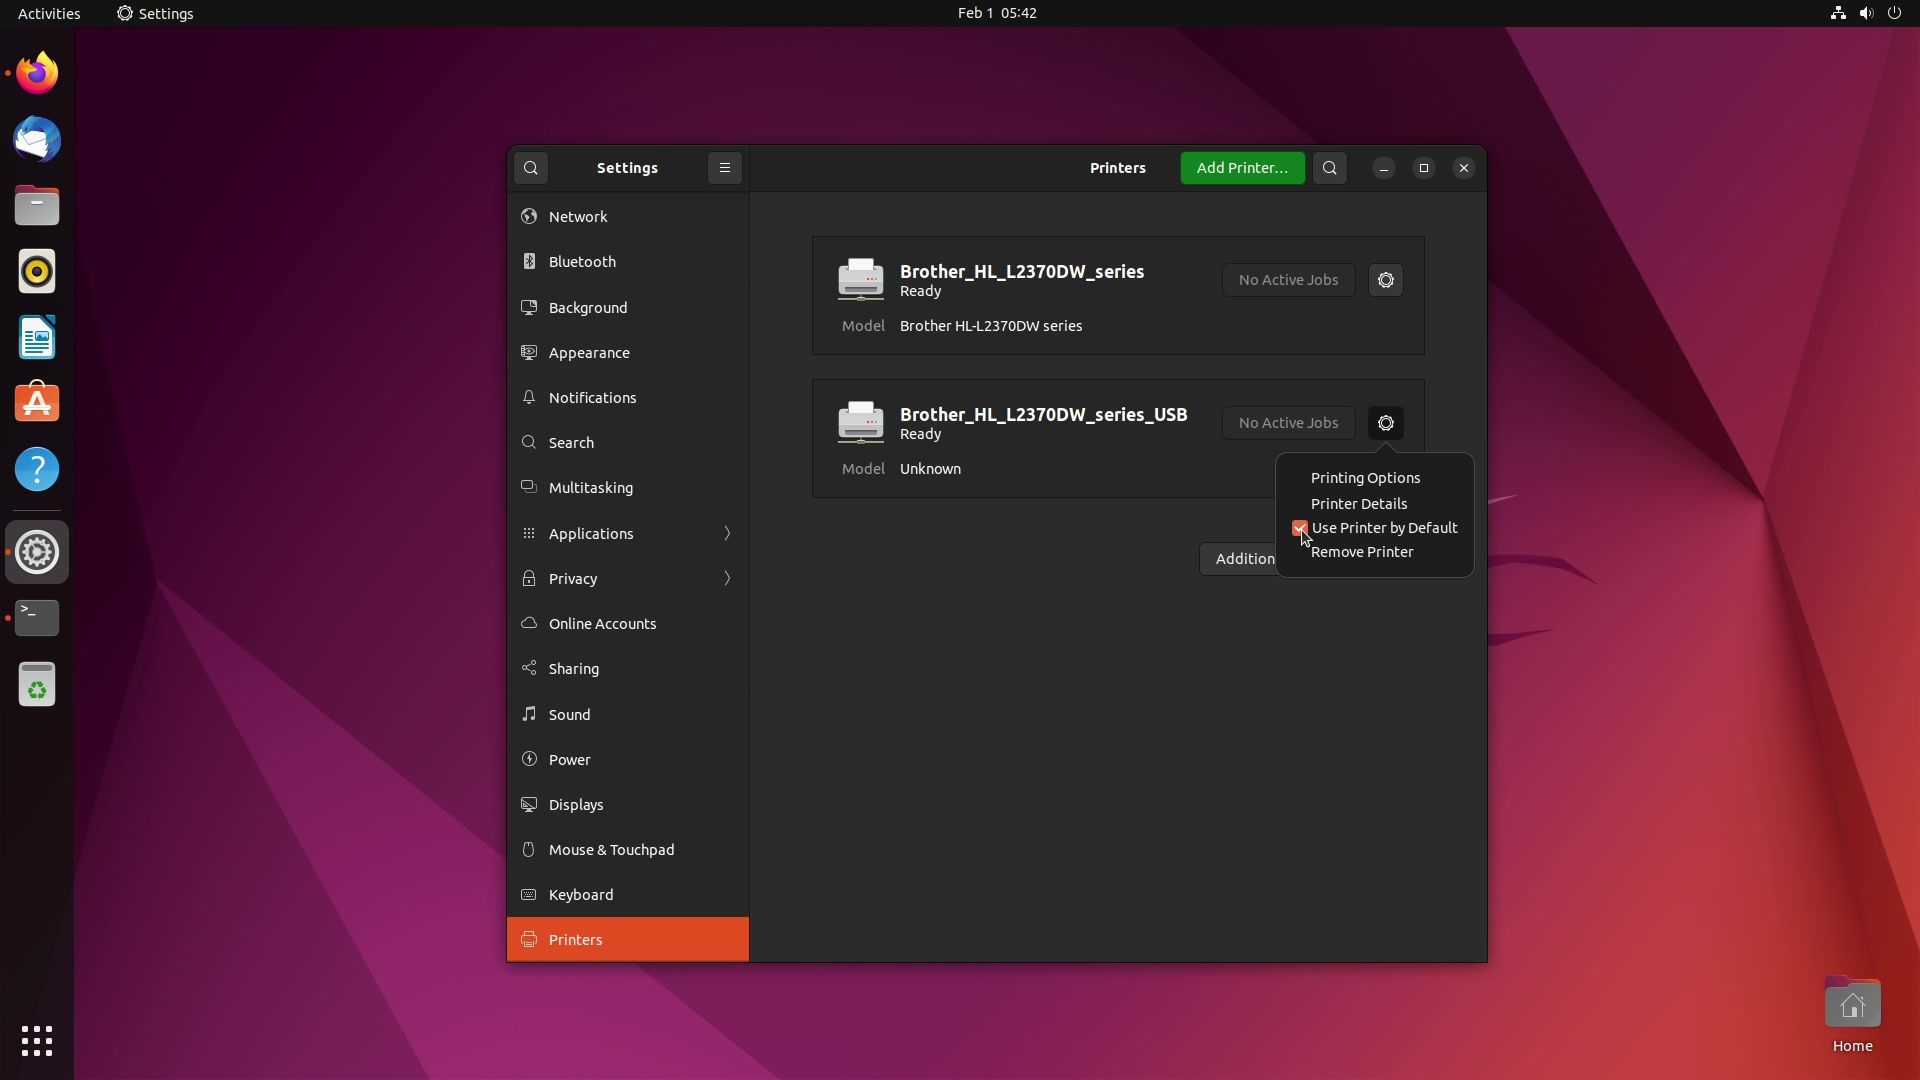1920x1080 pixels.
Task: Click the Brother_HL_L2370DW_series_USB printer icon
Action: 861,422
